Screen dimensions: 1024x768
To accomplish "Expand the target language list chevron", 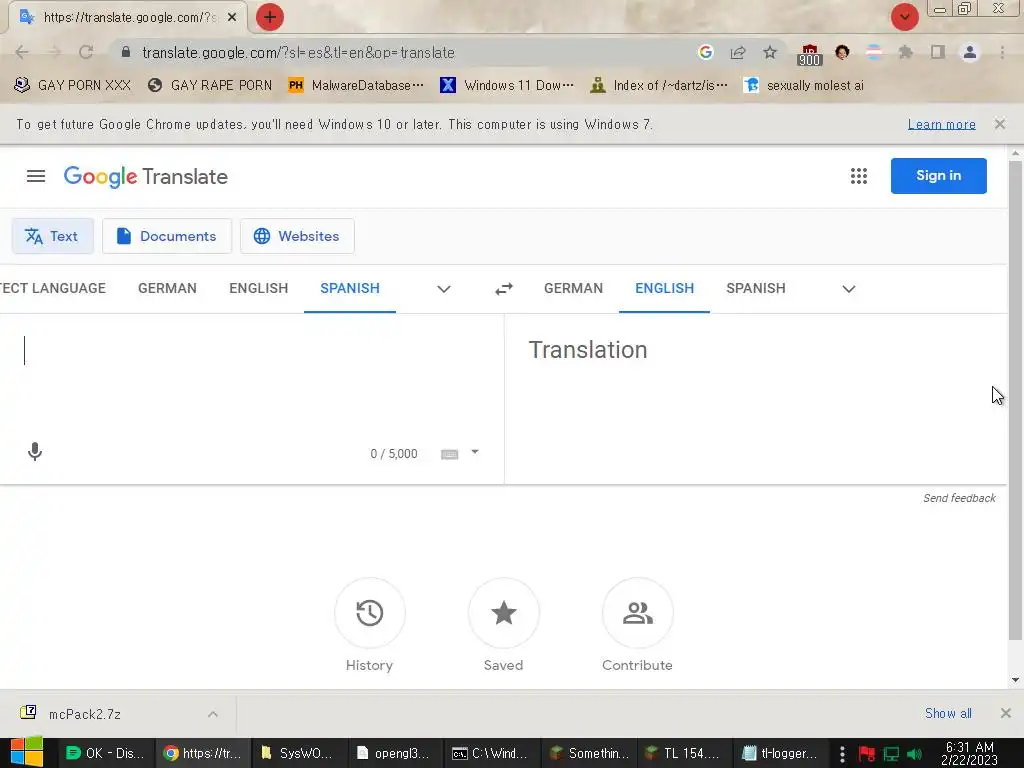I will point(848,289).
